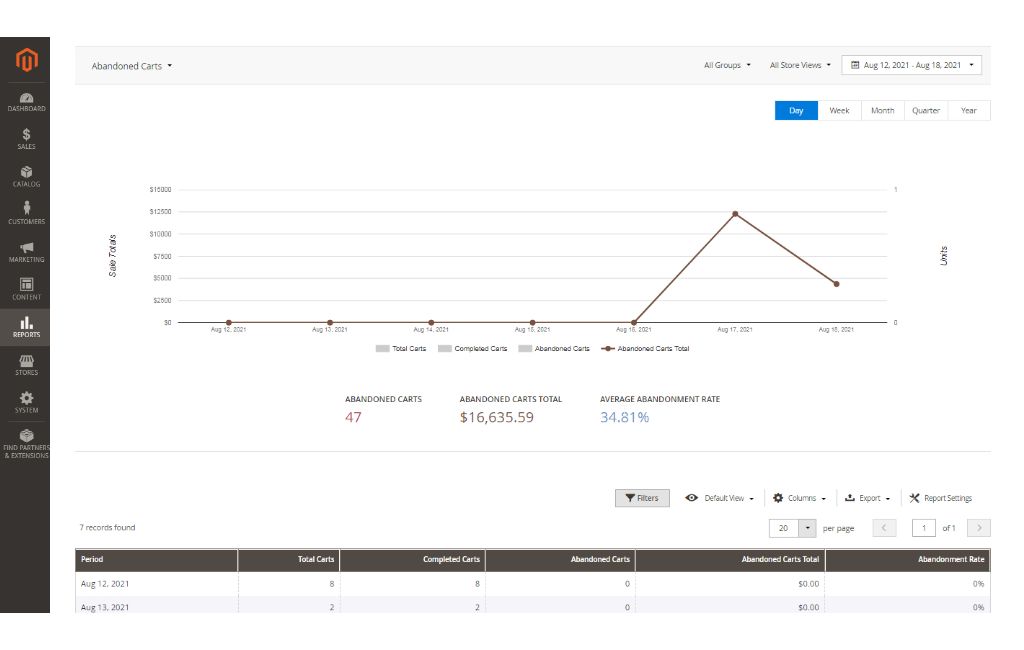Open the Marketing sidebar menu

(x=26, y=252)
